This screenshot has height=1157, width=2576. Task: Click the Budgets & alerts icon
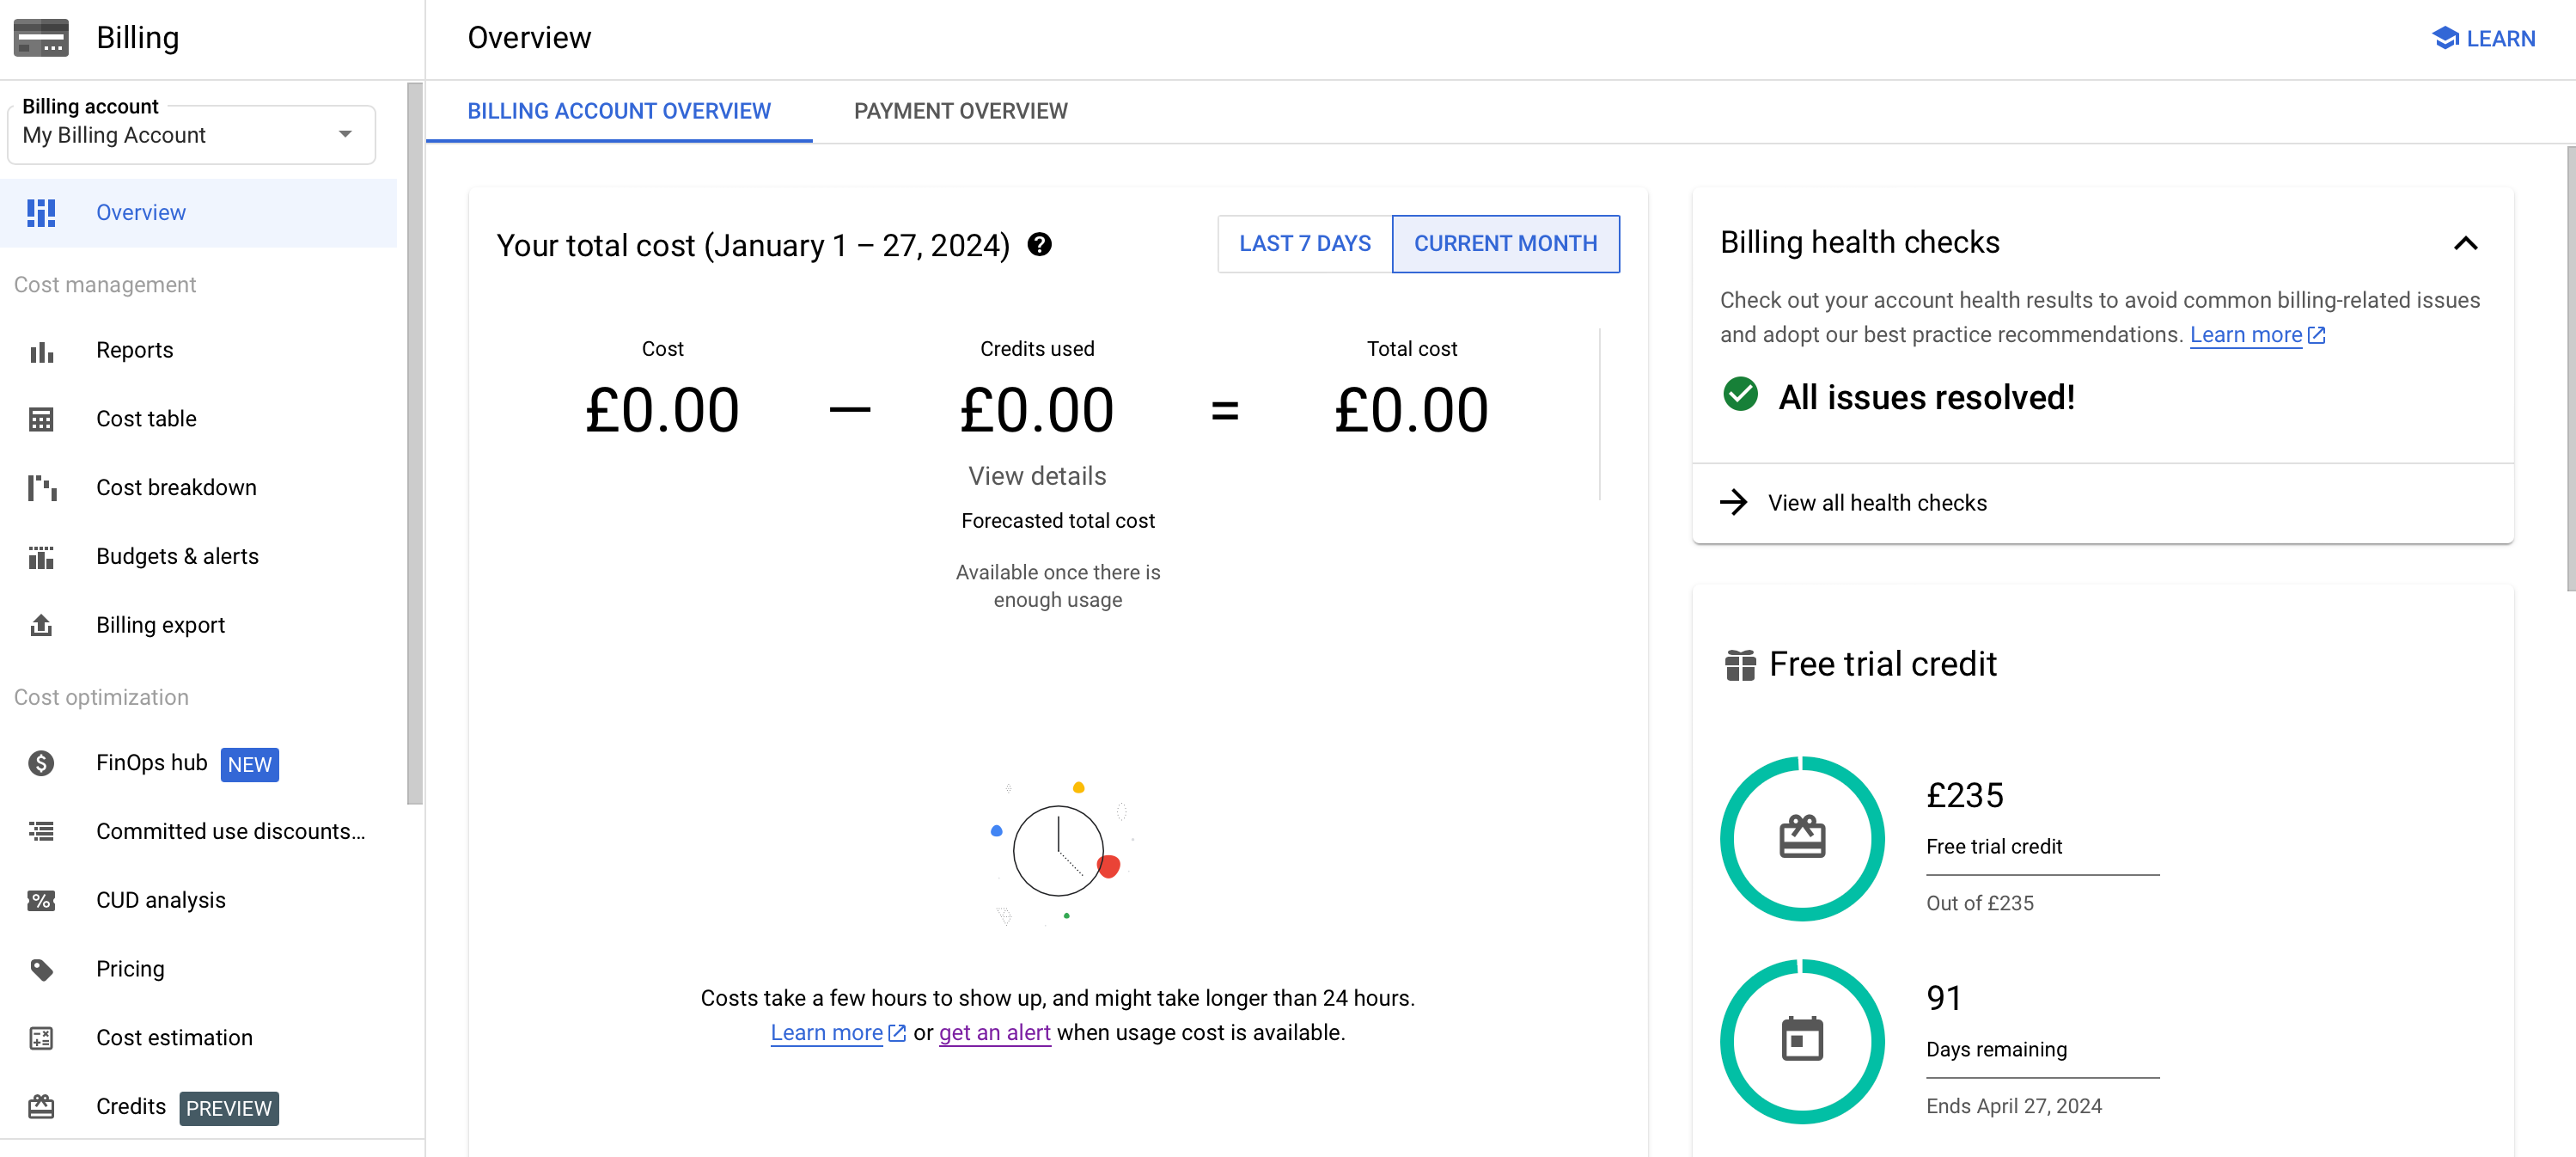[x=41, y=557]
